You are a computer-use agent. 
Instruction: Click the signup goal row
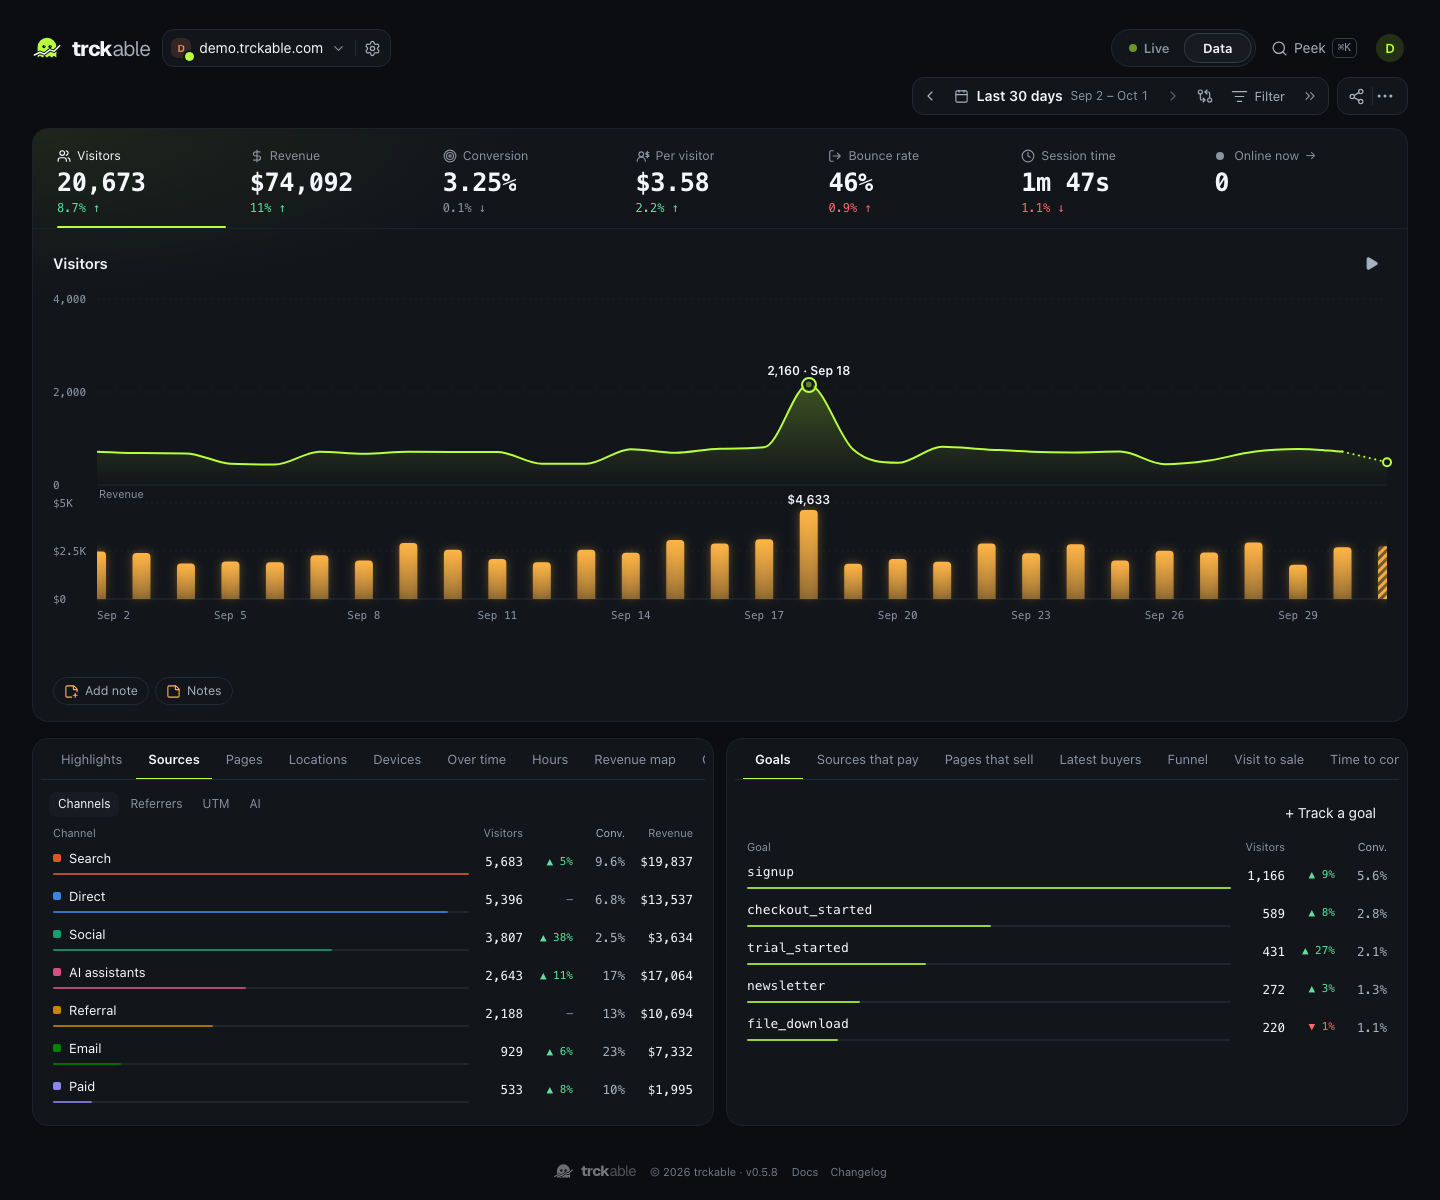[x=1067, y=875]
